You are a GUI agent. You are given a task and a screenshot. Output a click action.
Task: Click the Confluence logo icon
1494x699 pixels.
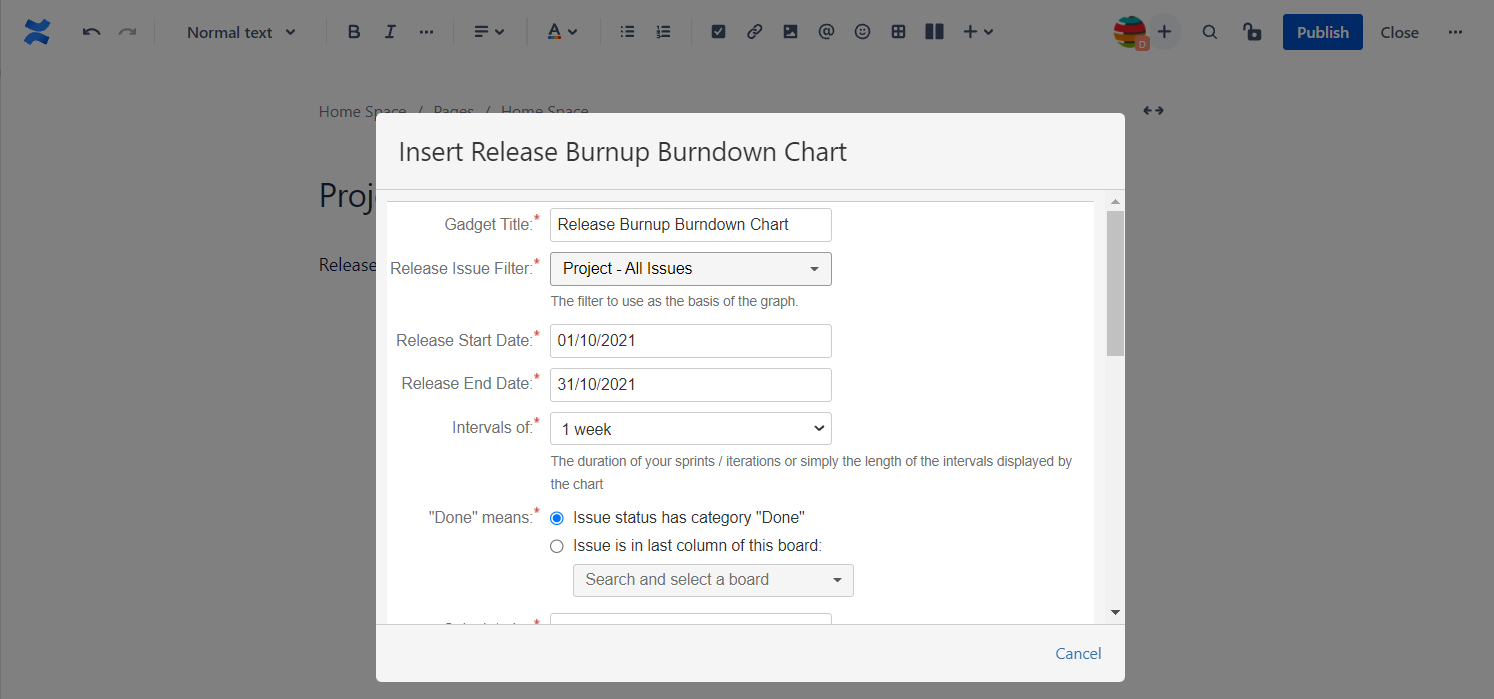[x=37, y=32]
